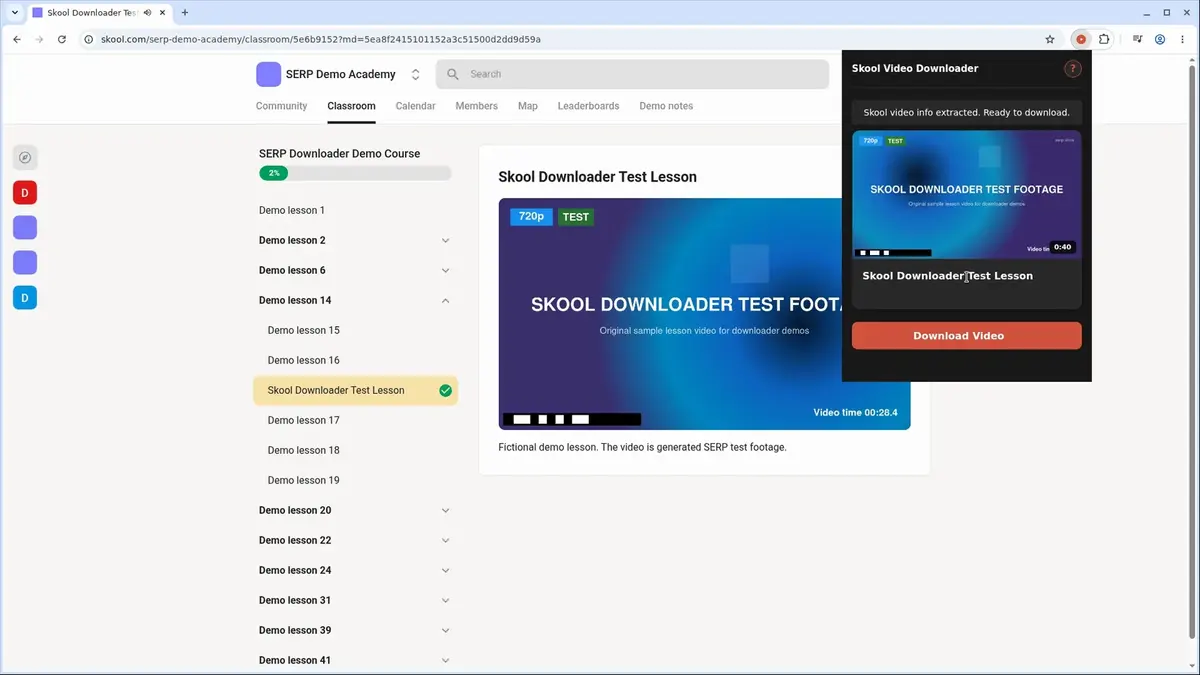Open Demo lesson 15
The height and width of the screenshot is (675, 1200).
(x=304, y=331)
